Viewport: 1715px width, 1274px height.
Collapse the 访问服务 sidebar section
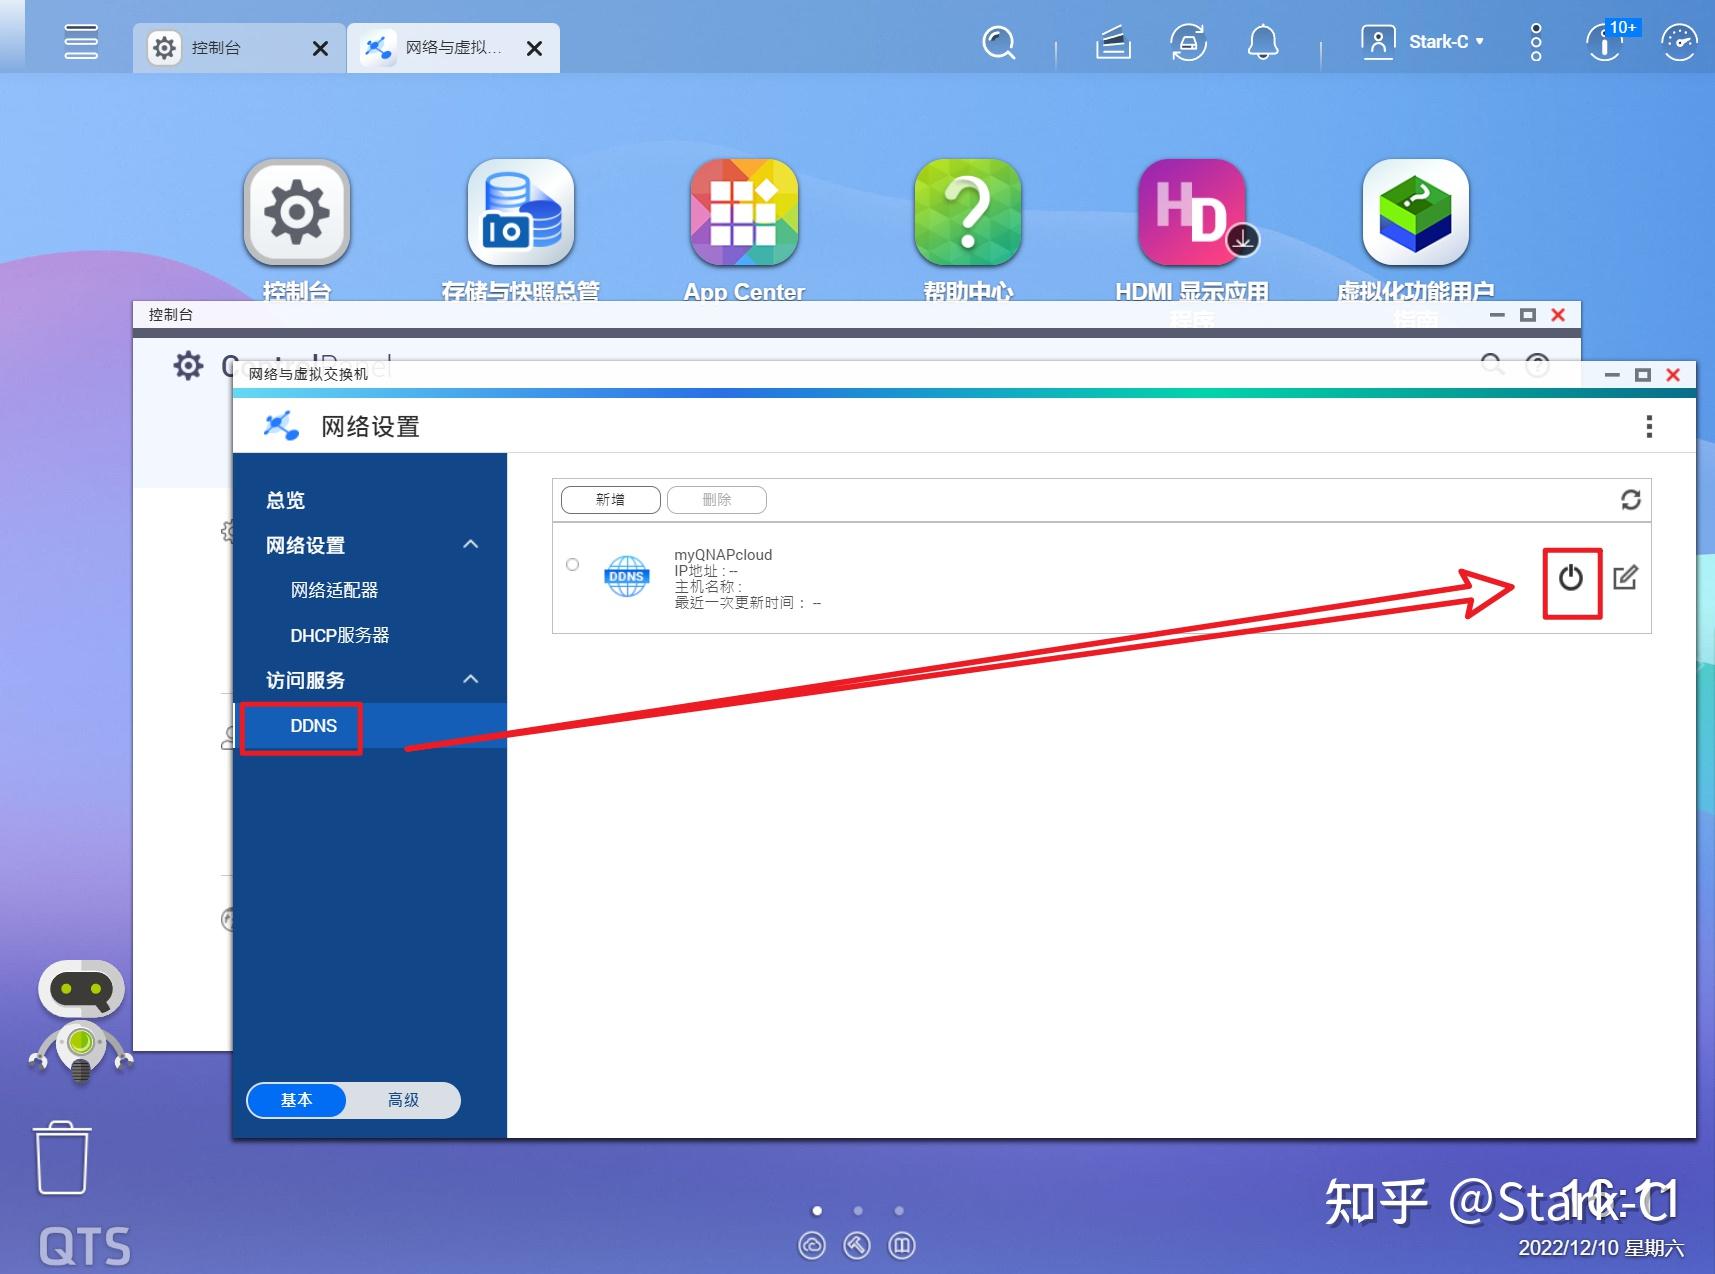(x=470, y=679)
